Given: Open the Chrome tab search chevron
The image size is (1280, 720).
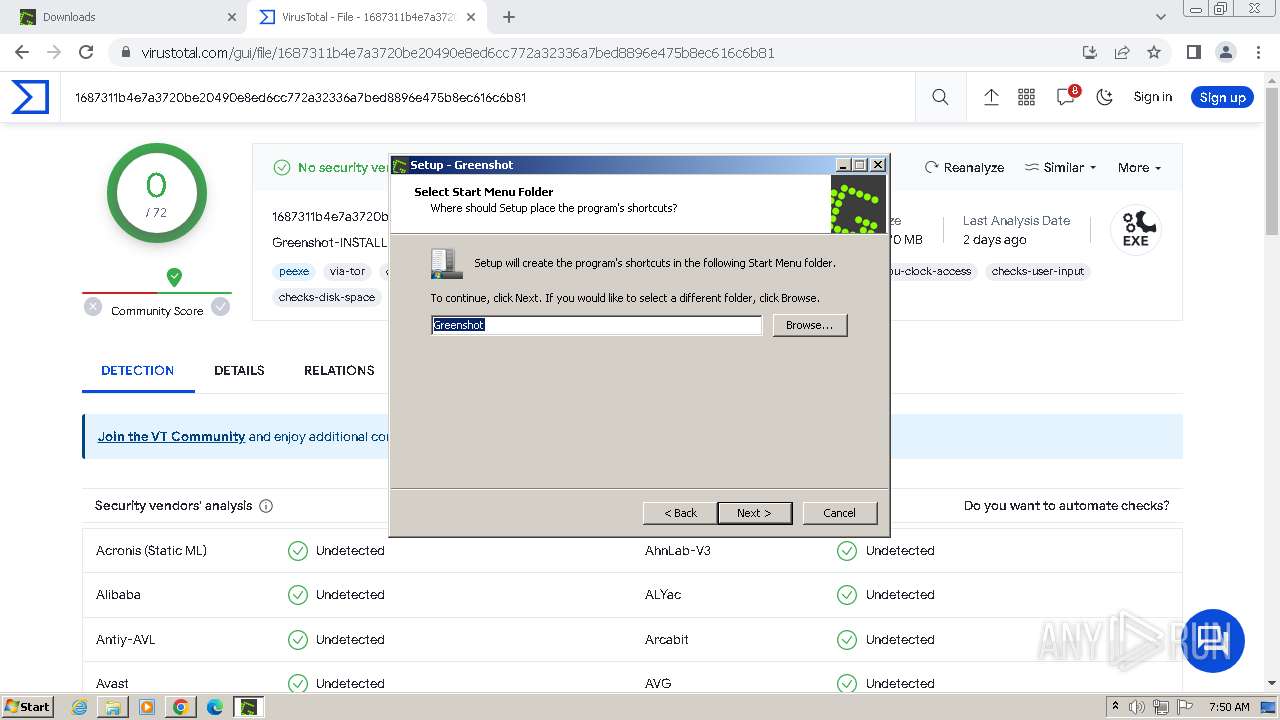Looking at the screenshot, I should tap(1161, 17).
